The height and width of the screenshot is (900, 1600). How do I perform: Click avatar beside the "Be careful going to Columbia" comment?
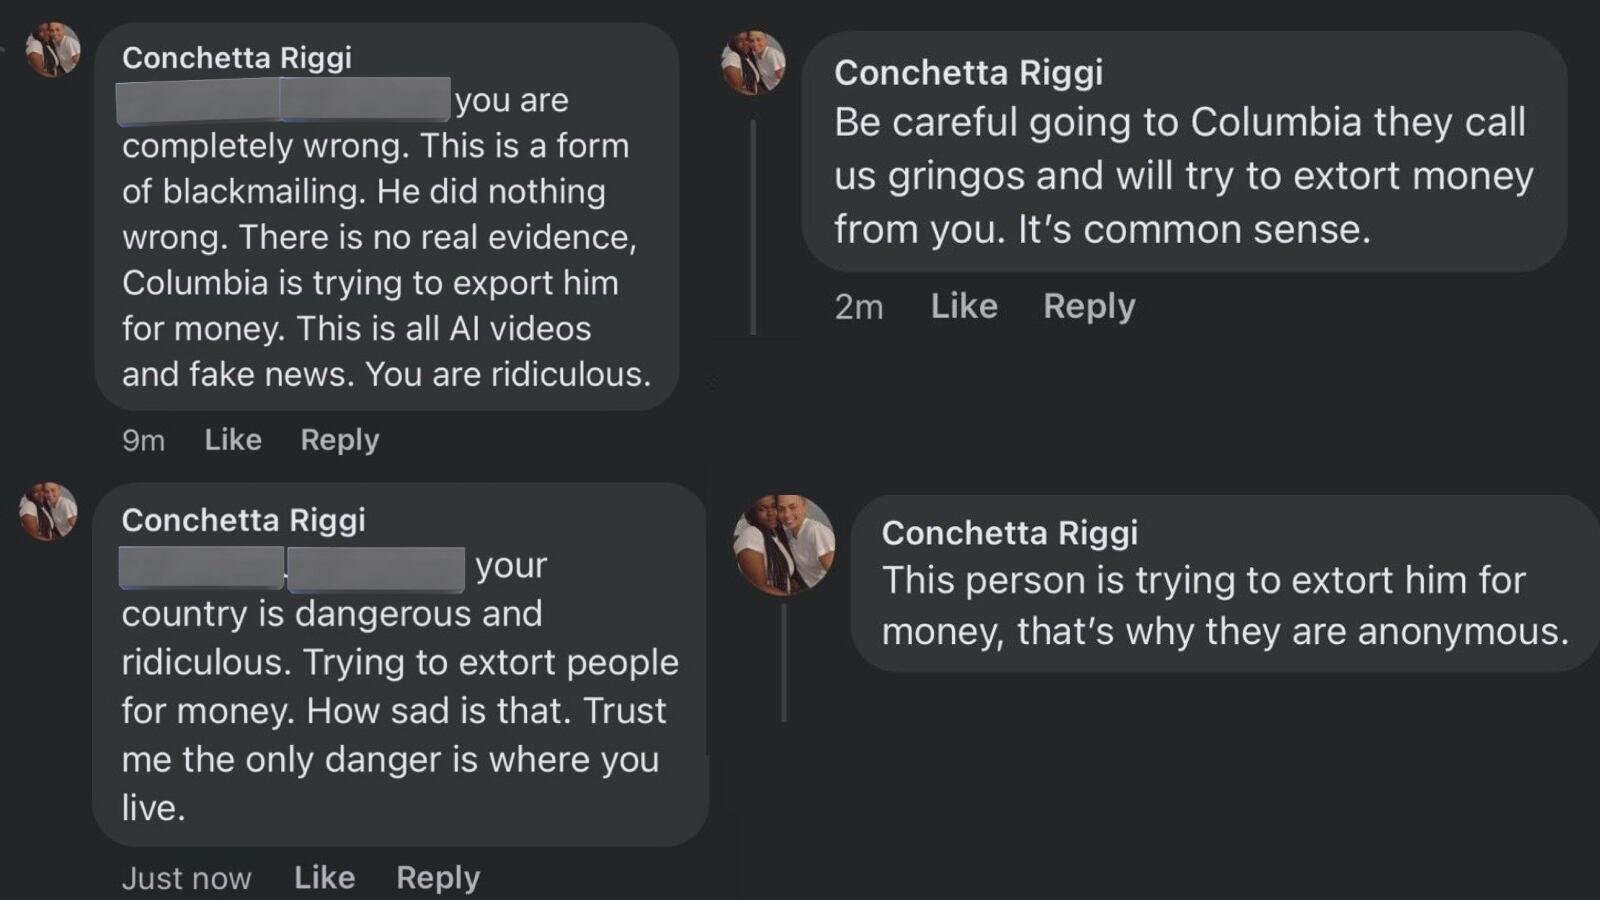[x=753, y=64]
